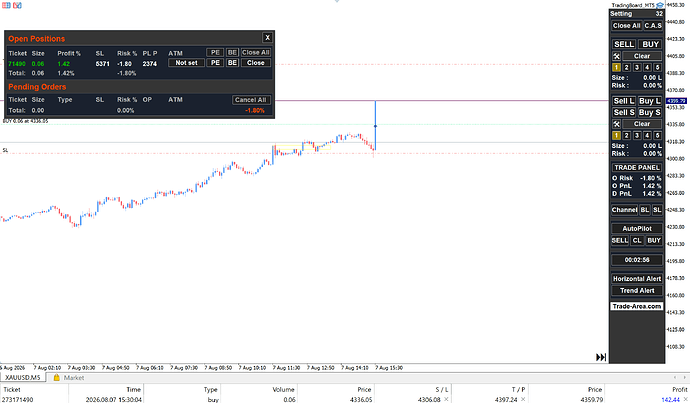Click Clear in the market order section
690x403 pixels.
(x=642, y=56)
